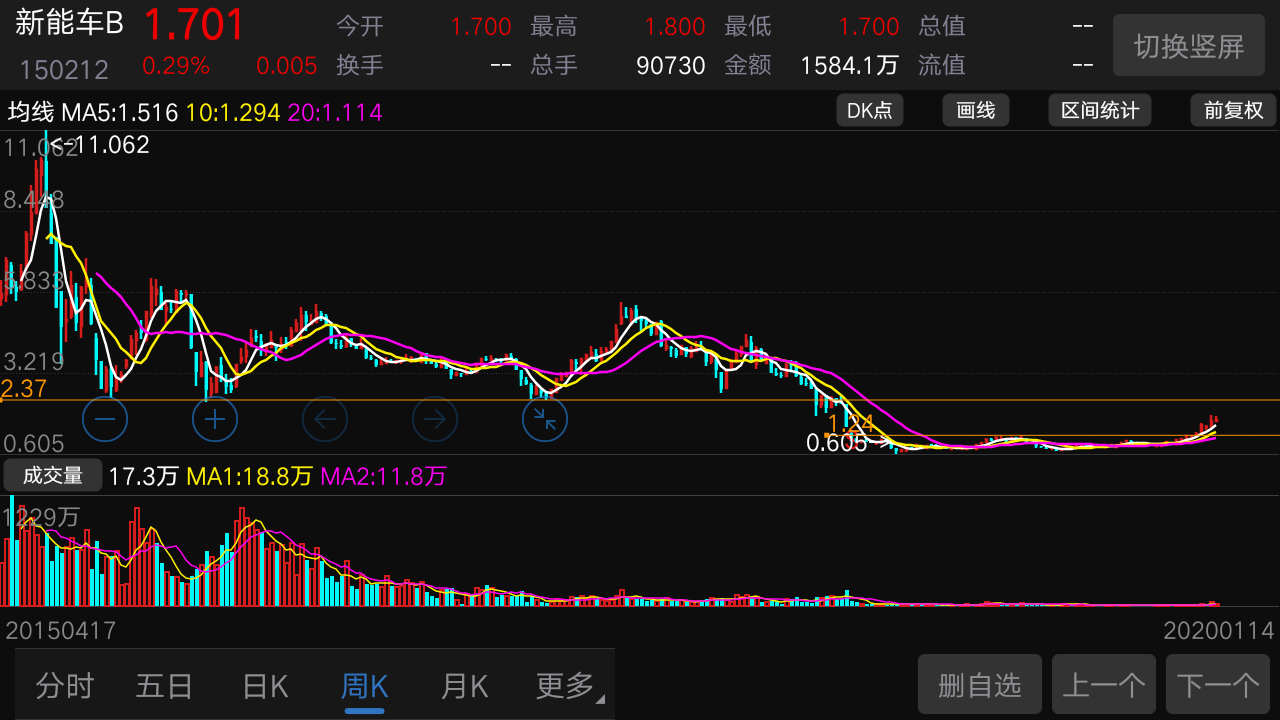Screen dimensions: 1280x720
Task: Tap the volume value 17.3万
Action: click(144, 477)
